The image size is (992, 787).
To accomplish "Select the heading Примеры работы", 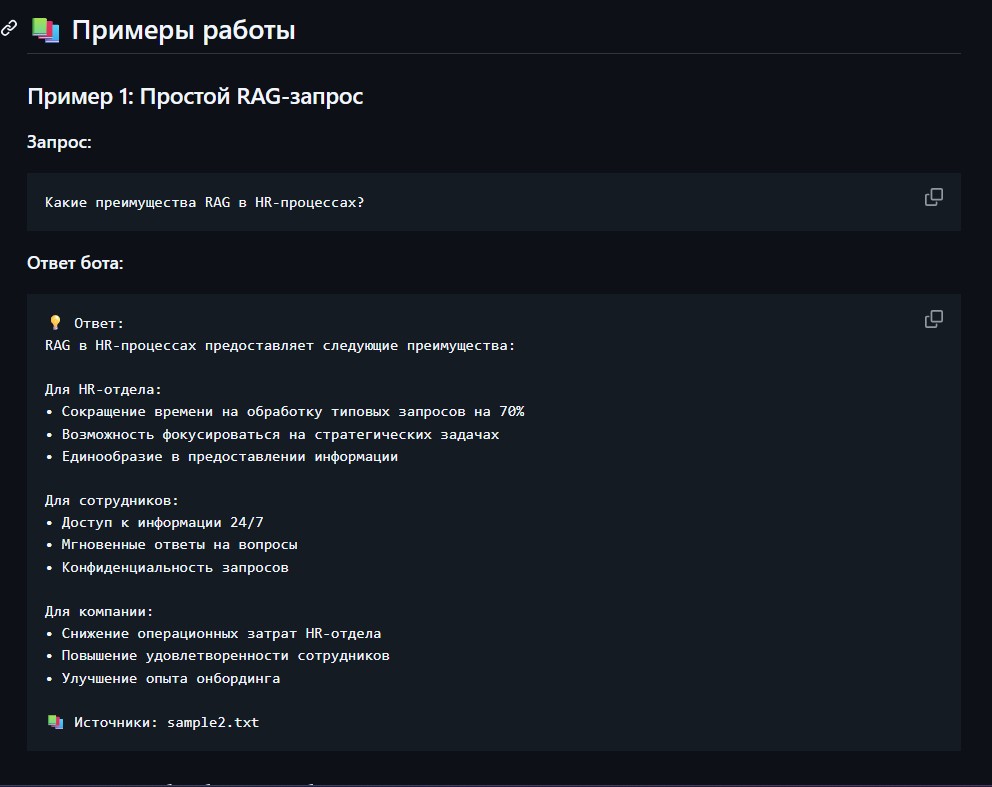I will point(183,30).
